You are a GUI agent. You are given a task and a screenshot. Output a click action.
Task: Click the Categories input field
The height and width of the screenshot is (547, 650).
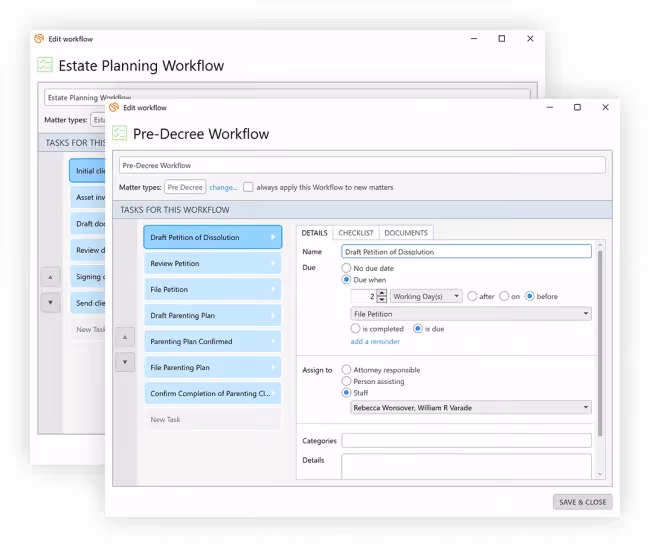pyautogui.click(x=466, y=441)
